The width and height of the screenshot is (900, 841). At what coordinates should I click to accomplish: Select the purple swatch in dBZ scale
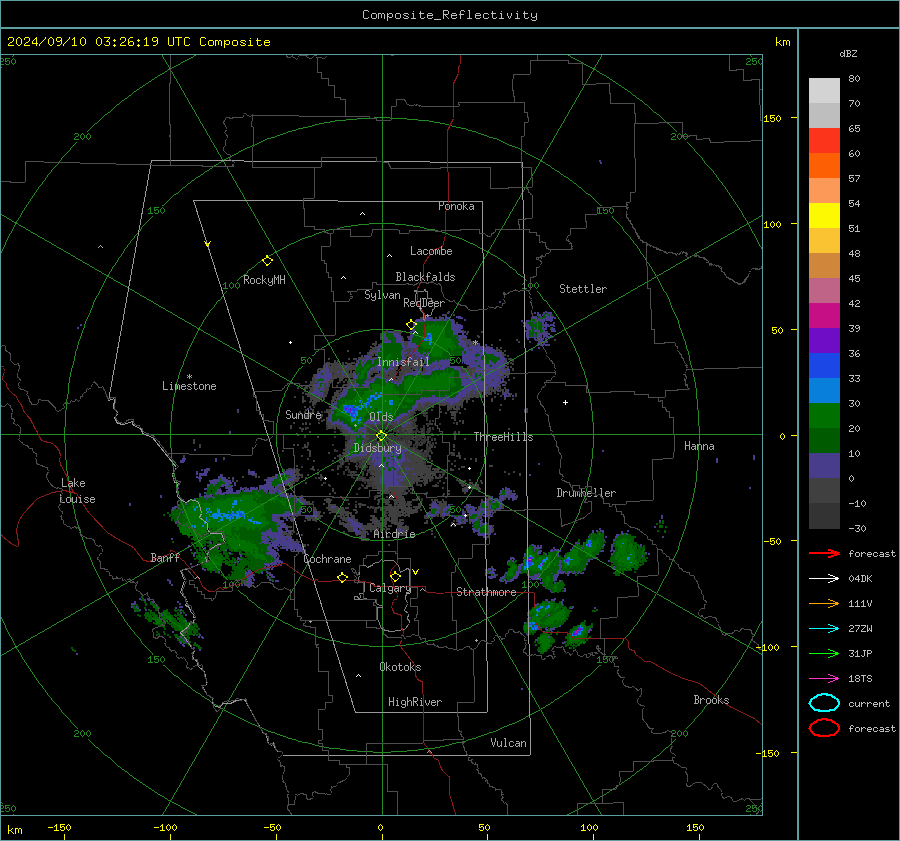coord(824,341)
